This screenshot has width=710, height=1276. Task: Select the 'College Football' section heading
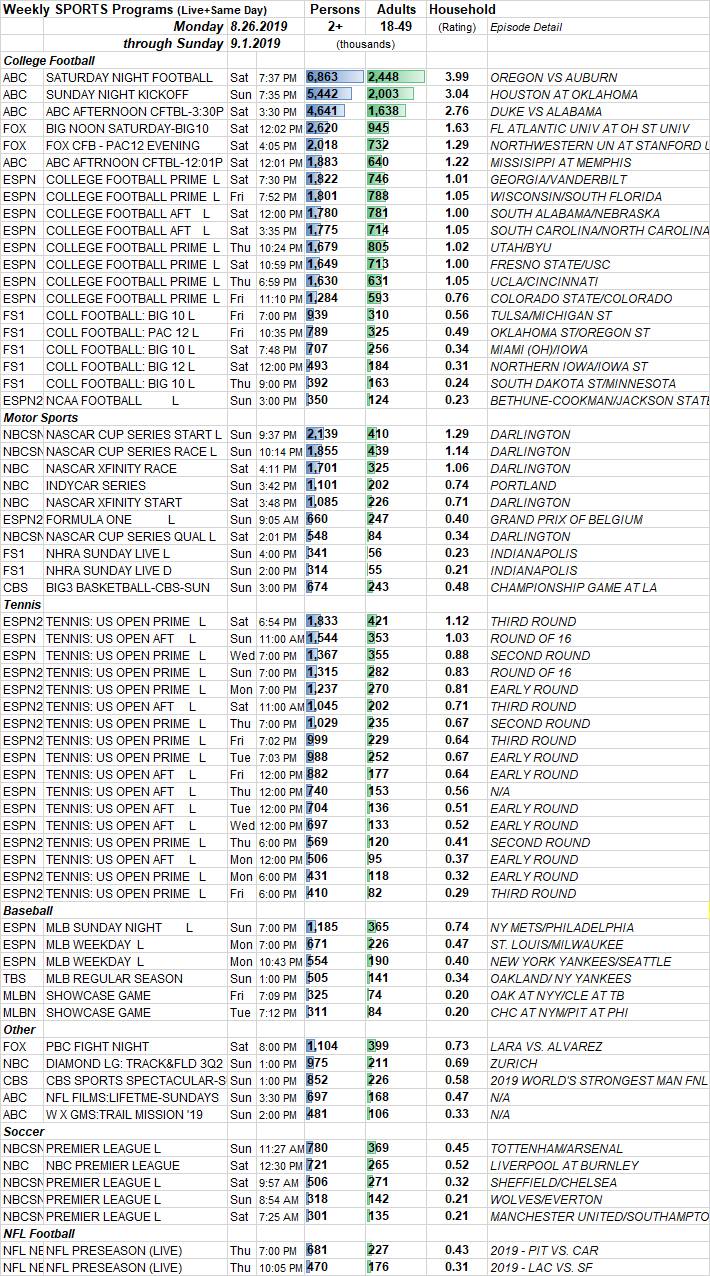50,60
